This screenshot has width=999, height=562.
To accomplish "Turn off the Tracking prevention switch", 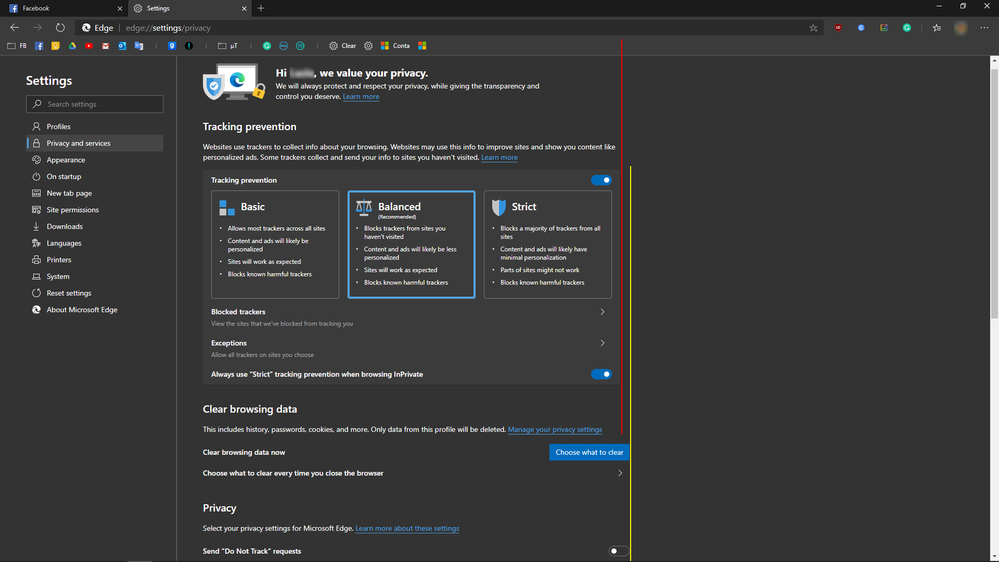I will (601, 180).
